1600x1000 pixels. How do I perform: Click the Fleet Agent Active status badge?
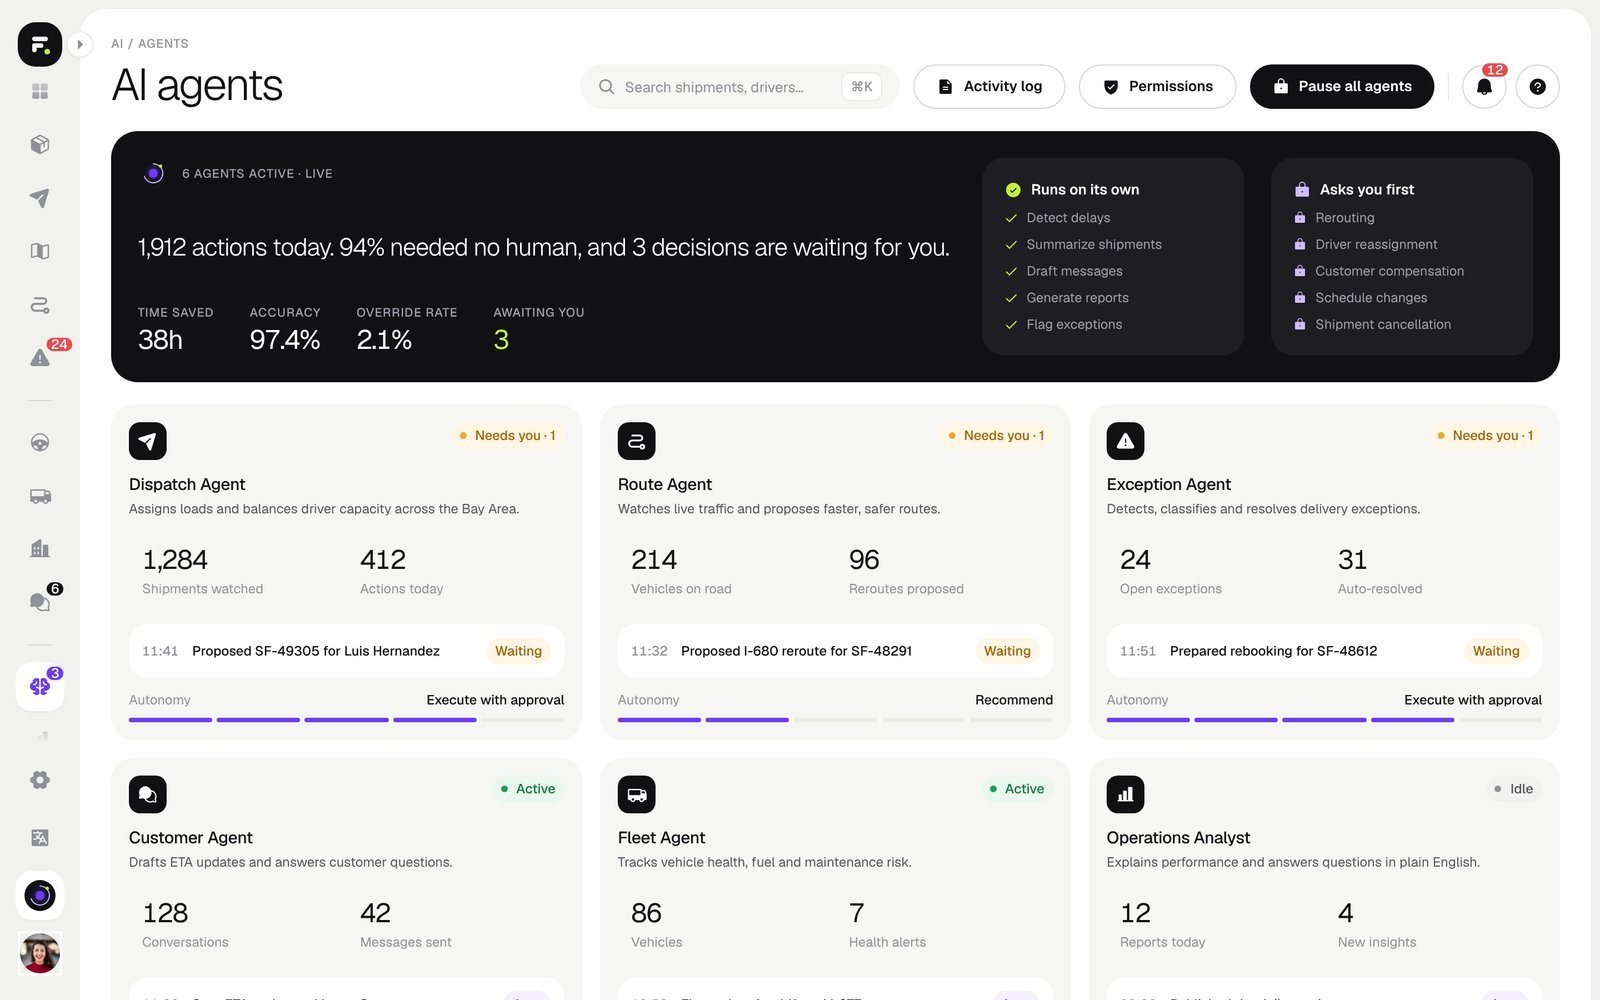[1017, 789]
